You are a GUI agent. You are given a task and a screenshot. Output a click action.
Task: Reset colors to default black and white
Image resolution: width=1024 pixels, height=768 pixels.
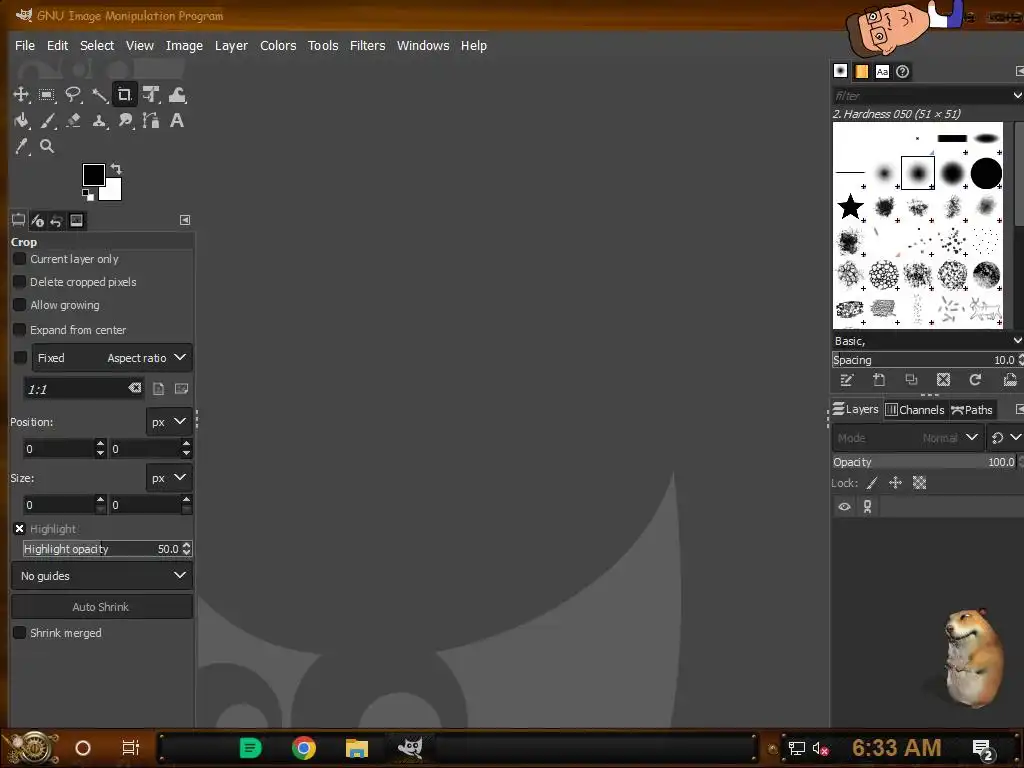pyautogui.click(x=88, y=195)
